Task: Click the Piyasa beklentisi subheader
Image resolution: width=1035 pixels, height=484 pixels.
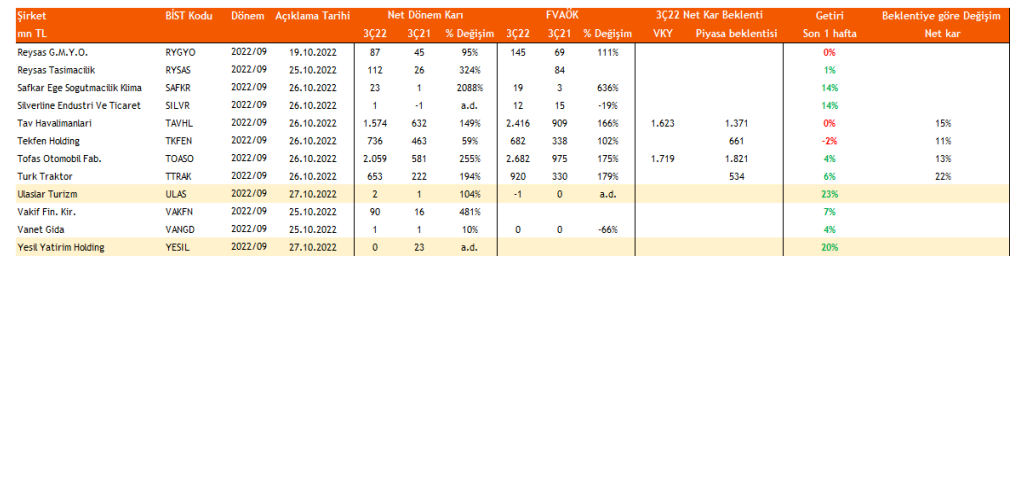Action: (x=736, y=34)
